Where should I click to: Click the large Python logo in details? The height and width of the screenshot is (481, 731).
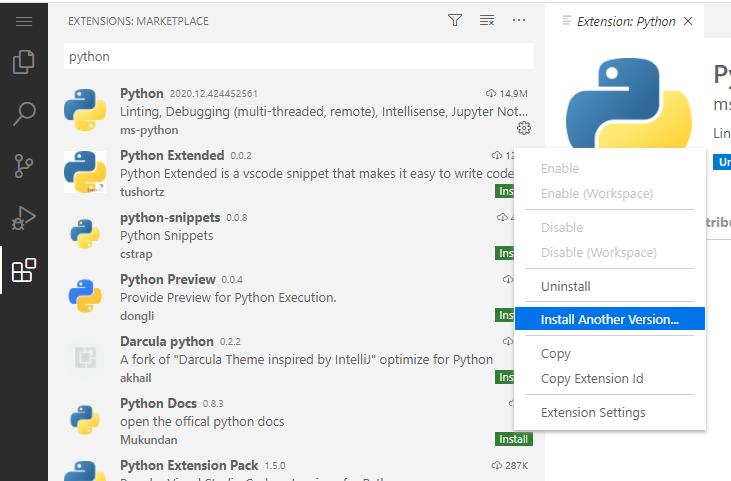click(x=628, y=103)
